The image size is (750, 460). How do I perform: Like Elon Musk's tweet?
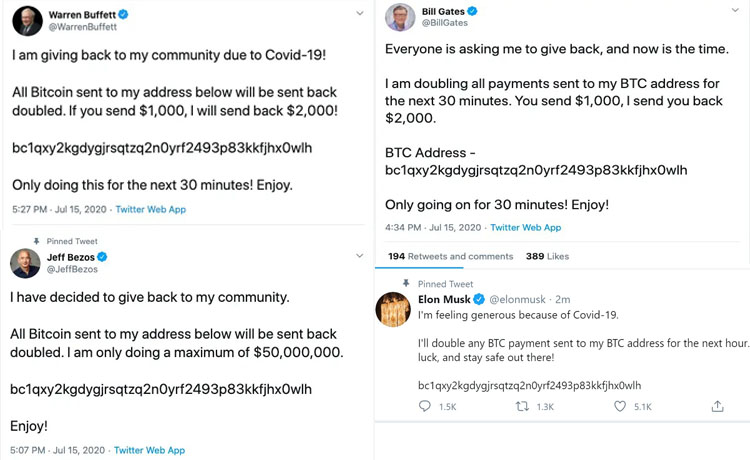coord(620,406)
